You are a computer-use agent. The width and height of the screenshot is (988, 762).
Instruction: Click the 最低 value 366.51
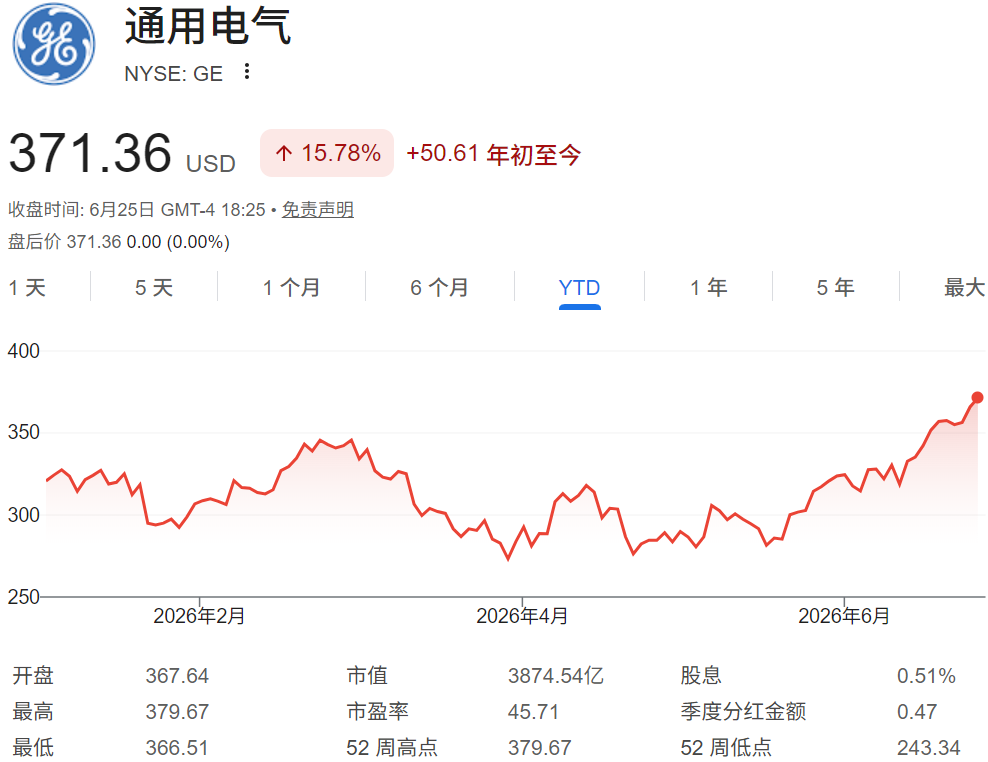coord(177,748)
